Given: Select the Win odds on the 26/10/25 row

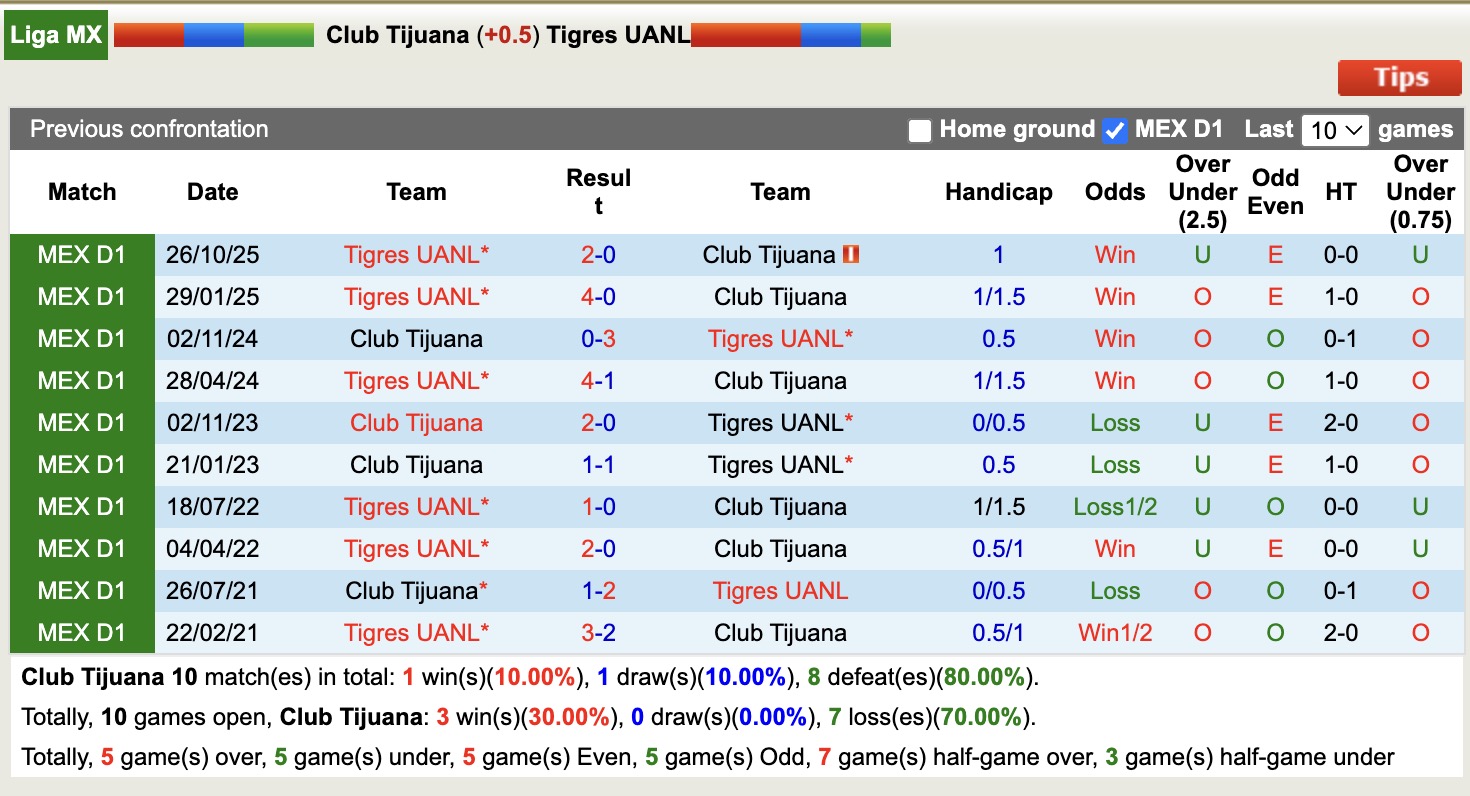Looking at the screenshot, I should tap(1114, 255).
